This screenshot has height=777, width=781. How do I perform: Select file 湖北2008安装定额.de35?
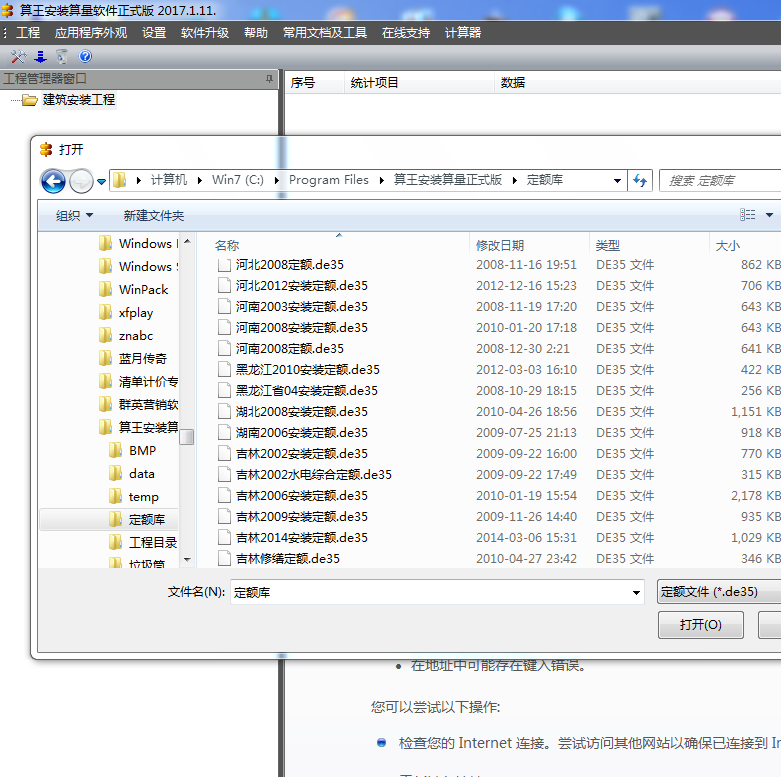coord(301,411)
